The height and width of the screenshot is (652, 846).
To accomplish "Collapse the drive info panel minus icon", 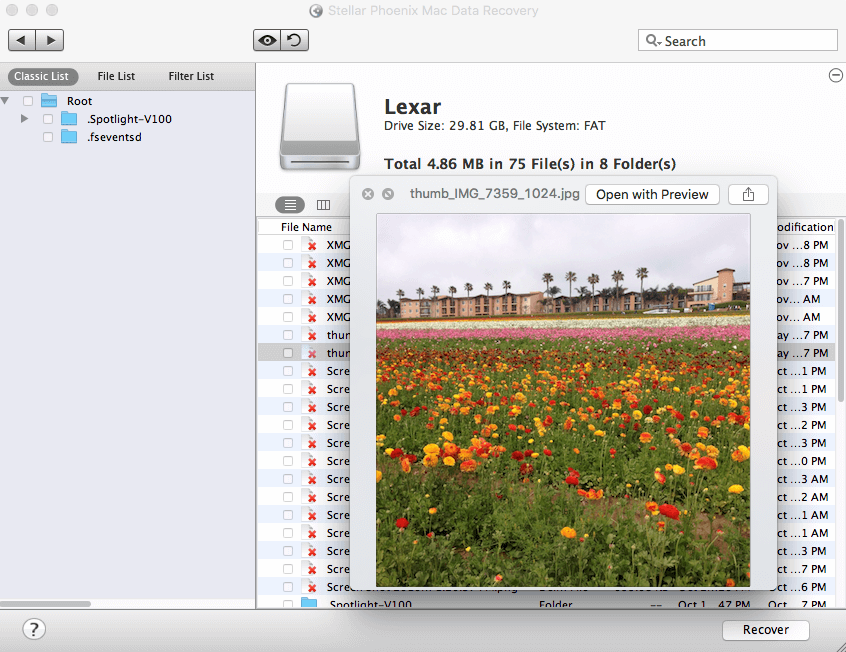I will [835, 76].
